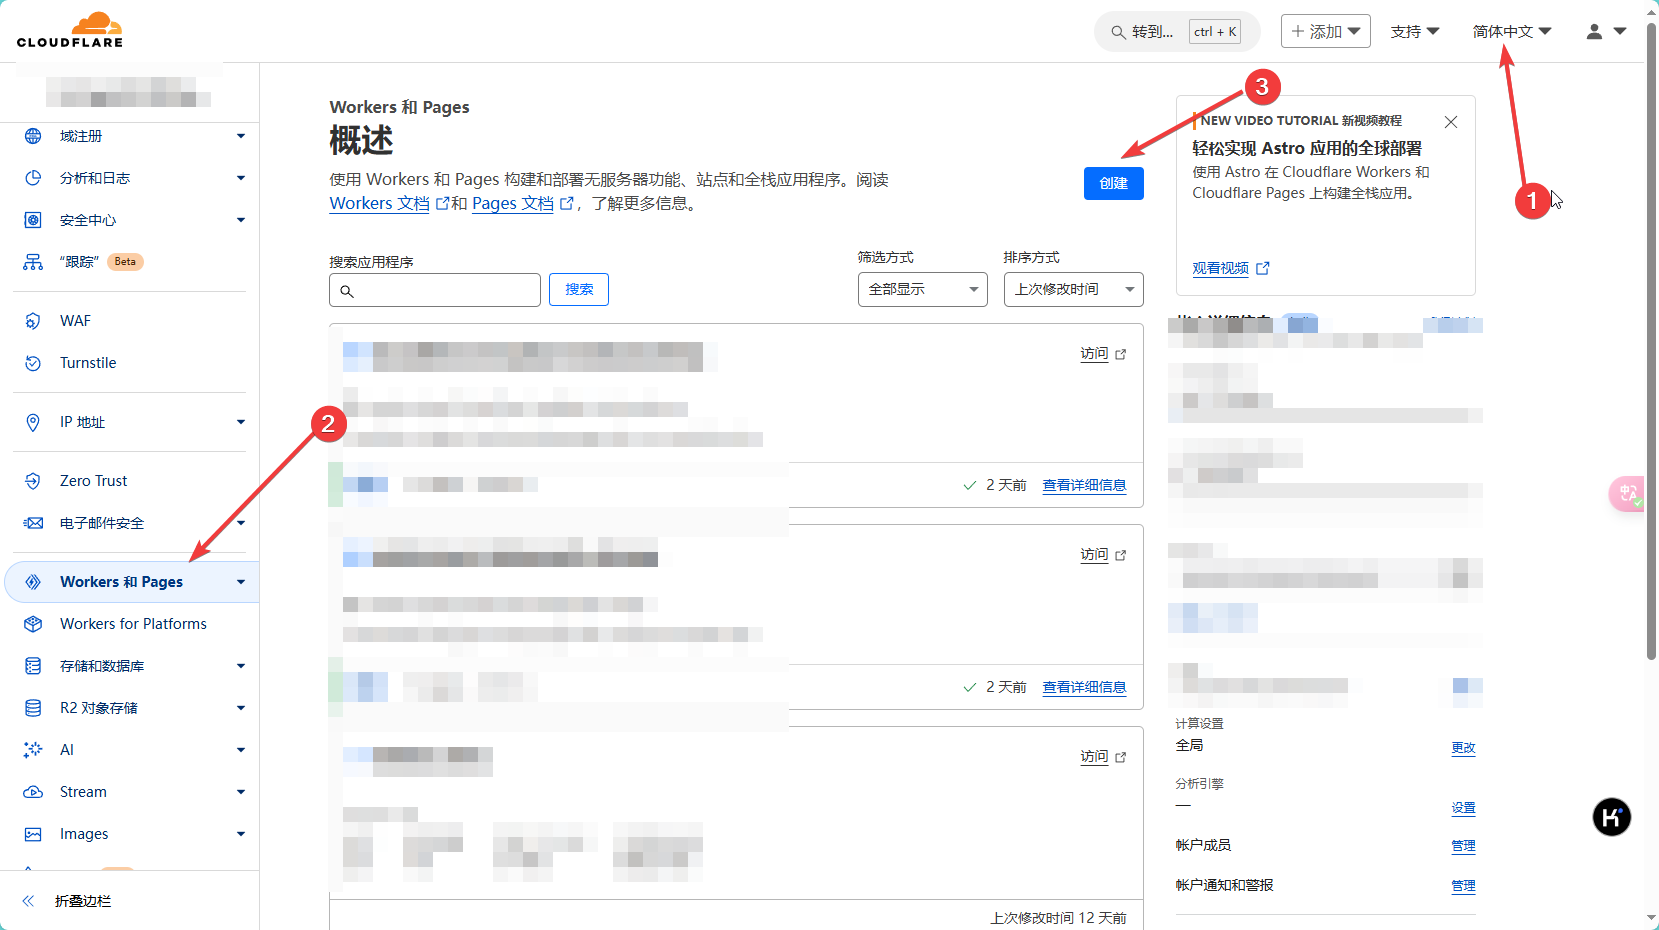
Task: Expand the 分析和日志 sidebar section
Action: (241, 178)
